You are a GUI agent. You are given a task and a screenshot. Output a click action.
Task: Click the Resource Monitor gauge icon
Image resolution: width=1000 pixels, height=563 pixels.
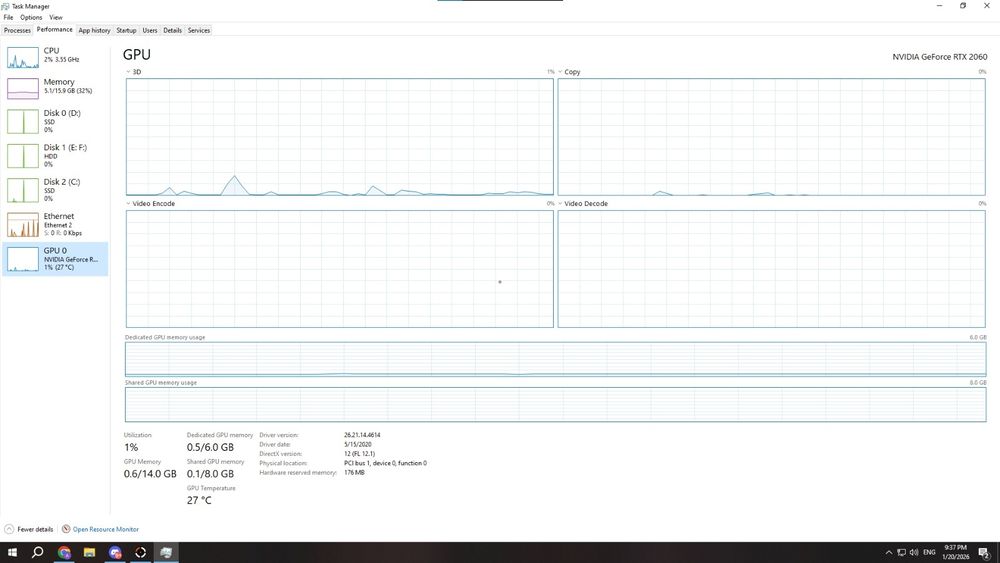pyautogui.click(x=66, y=529)
